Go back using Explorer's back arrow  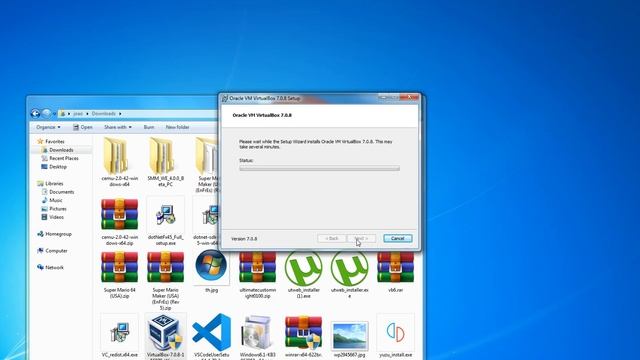click(x=36, y=113)
